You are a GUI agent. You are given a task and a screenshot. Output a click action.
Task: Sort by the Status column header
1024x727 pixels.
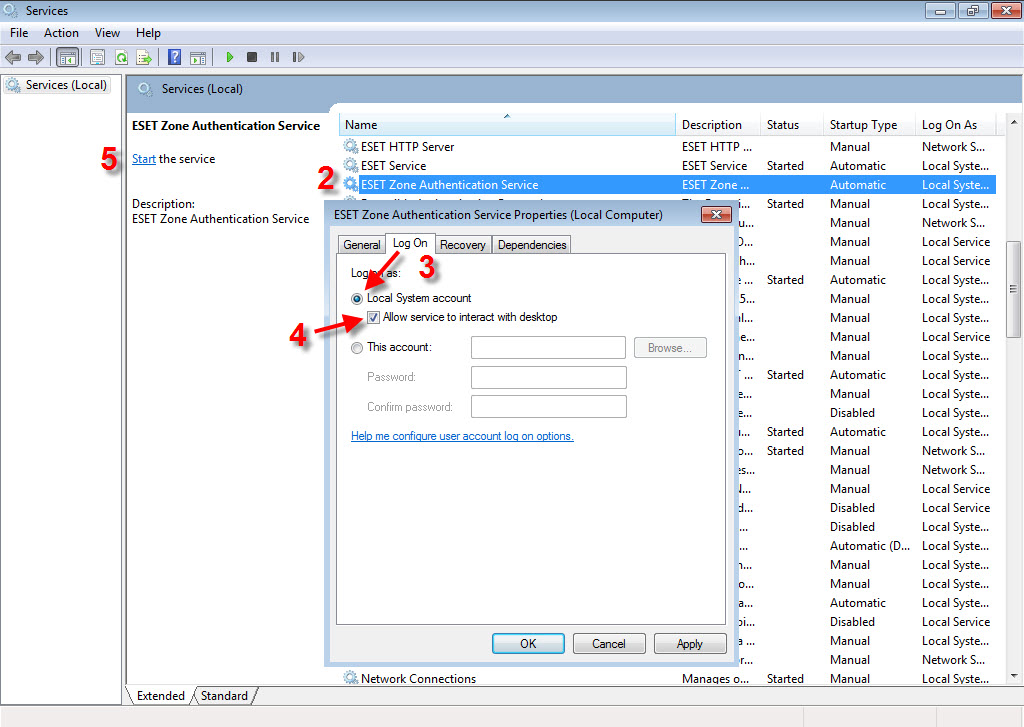point(792,124)
